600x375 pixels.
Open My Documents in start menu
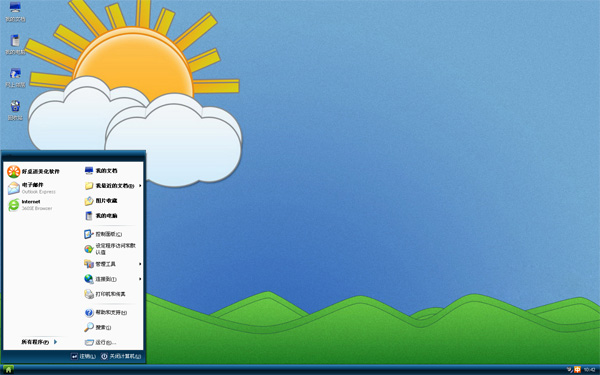(x=101, y=171)
